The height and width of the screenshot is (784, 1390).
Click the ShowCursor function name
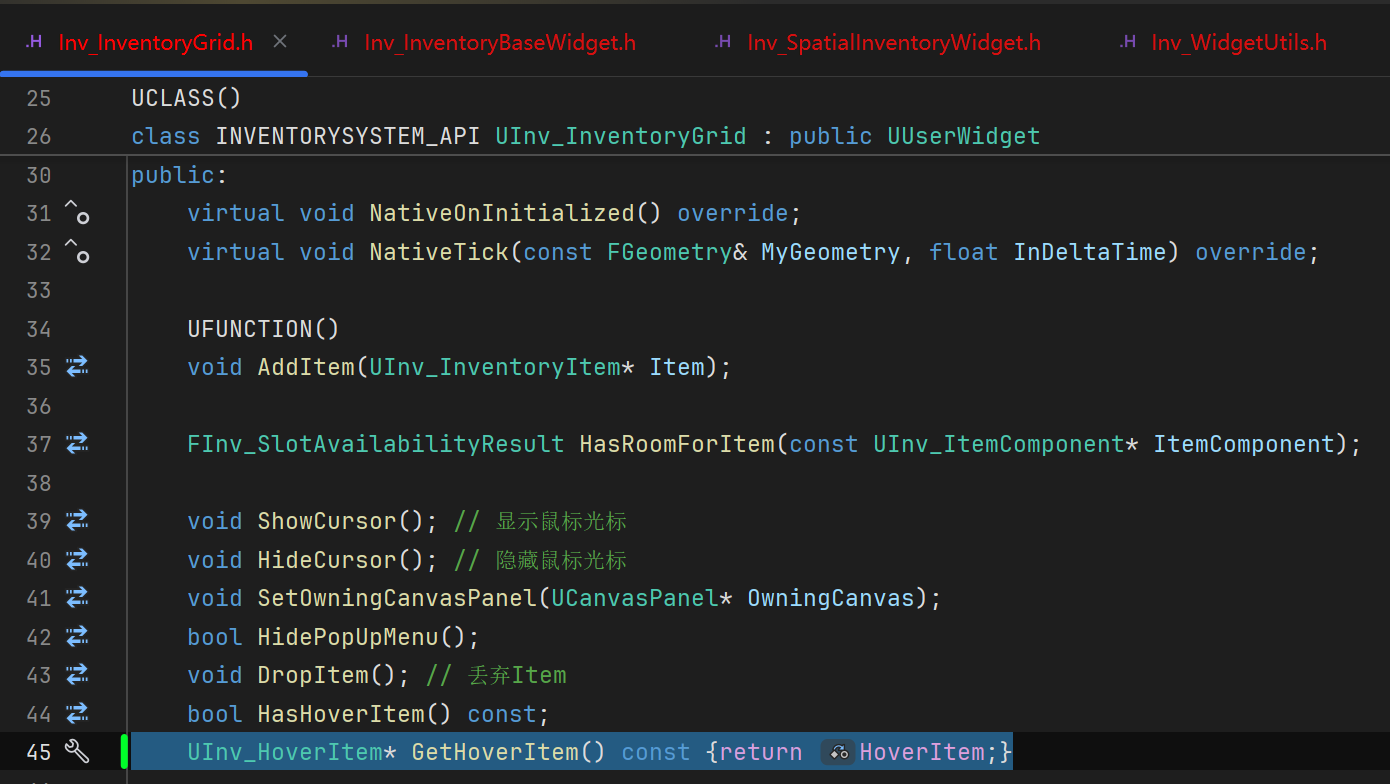point(327,521)
